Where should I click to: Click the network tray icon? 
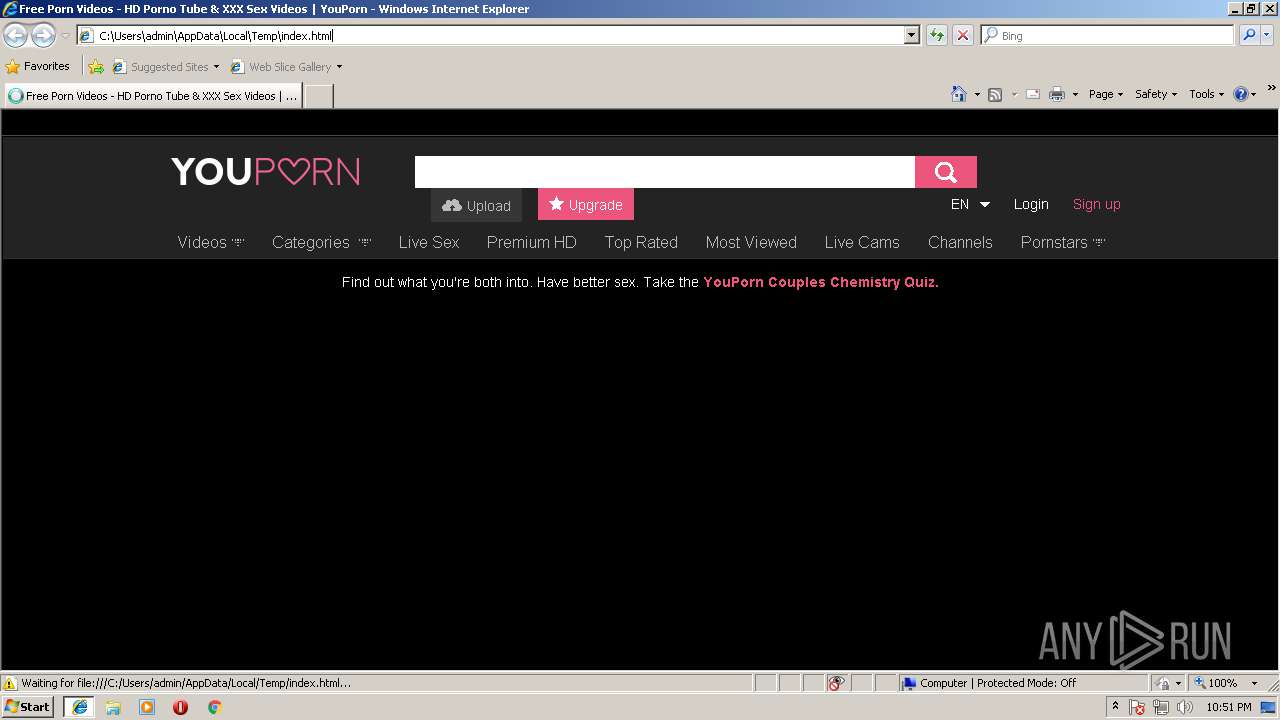pos(1161,707)
